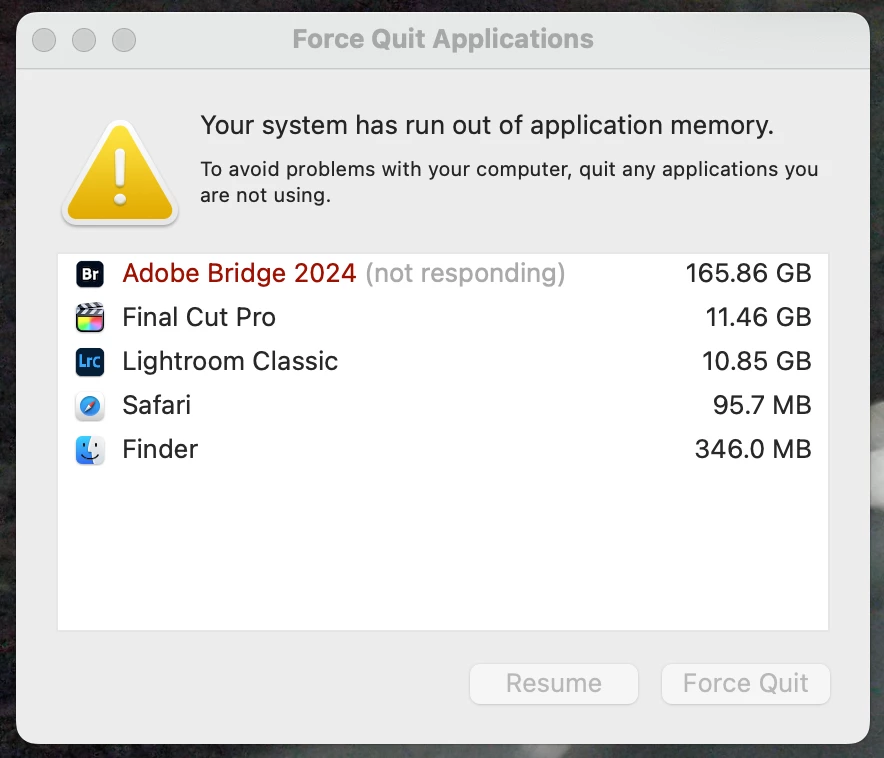This screenshot has width=884, height=758.
Task: Click the Resume button
Action: pyautogui.click(x=553, y=684)
